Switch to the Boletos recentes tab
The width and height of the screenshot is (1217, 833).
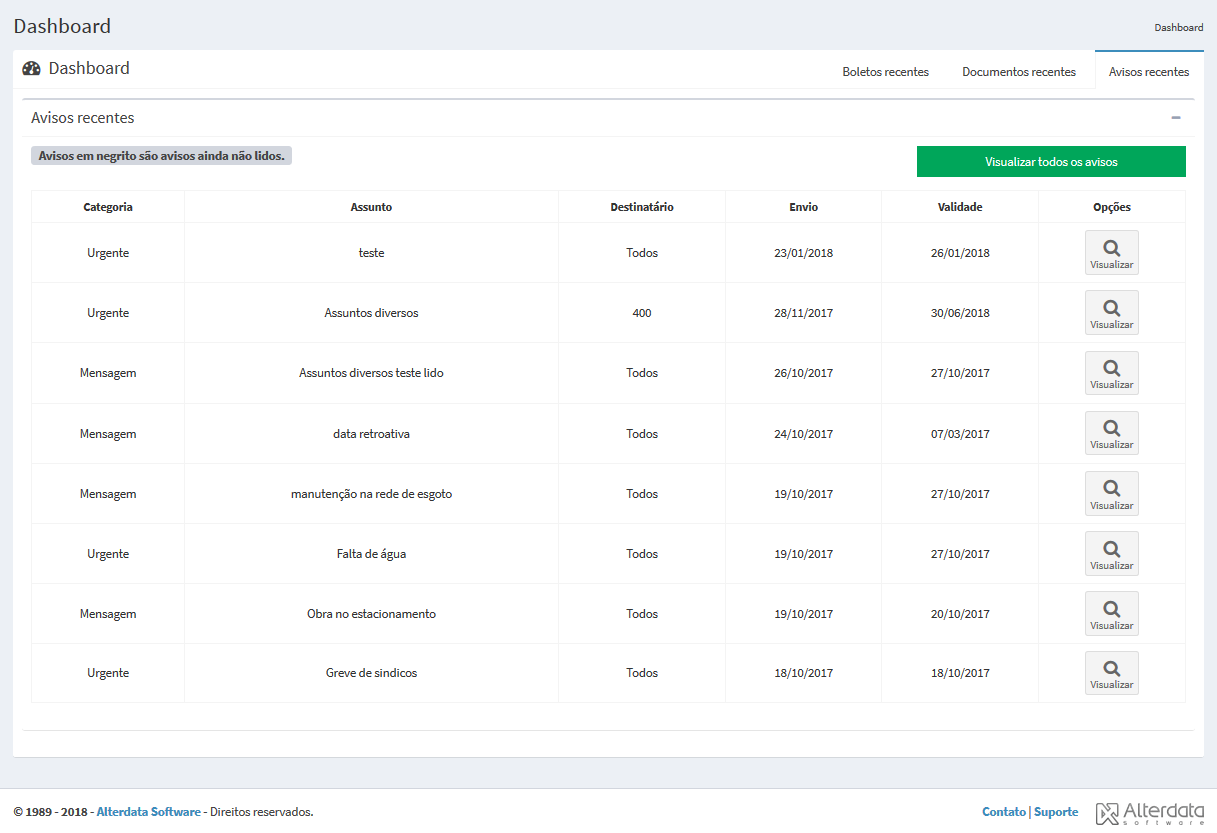click(885, 72)
